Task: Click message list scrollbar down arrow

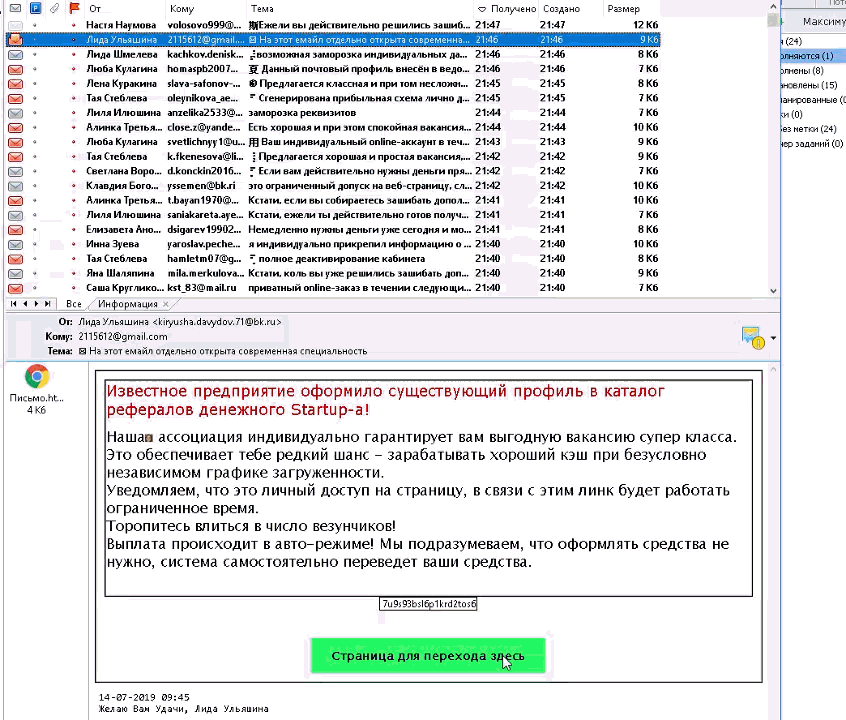Action: 773,290
